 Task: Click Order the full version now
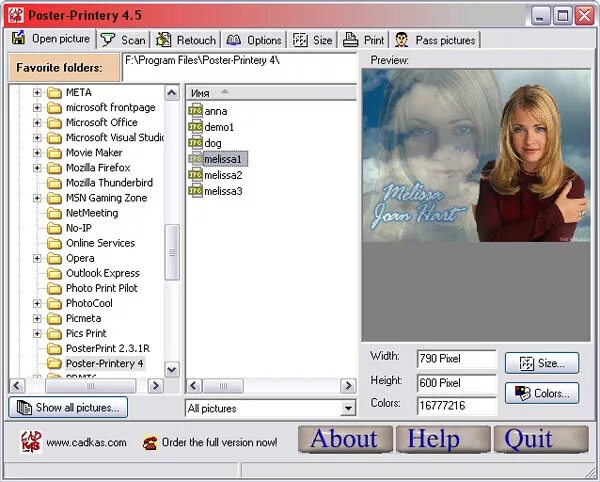click(x=220, y=443)
